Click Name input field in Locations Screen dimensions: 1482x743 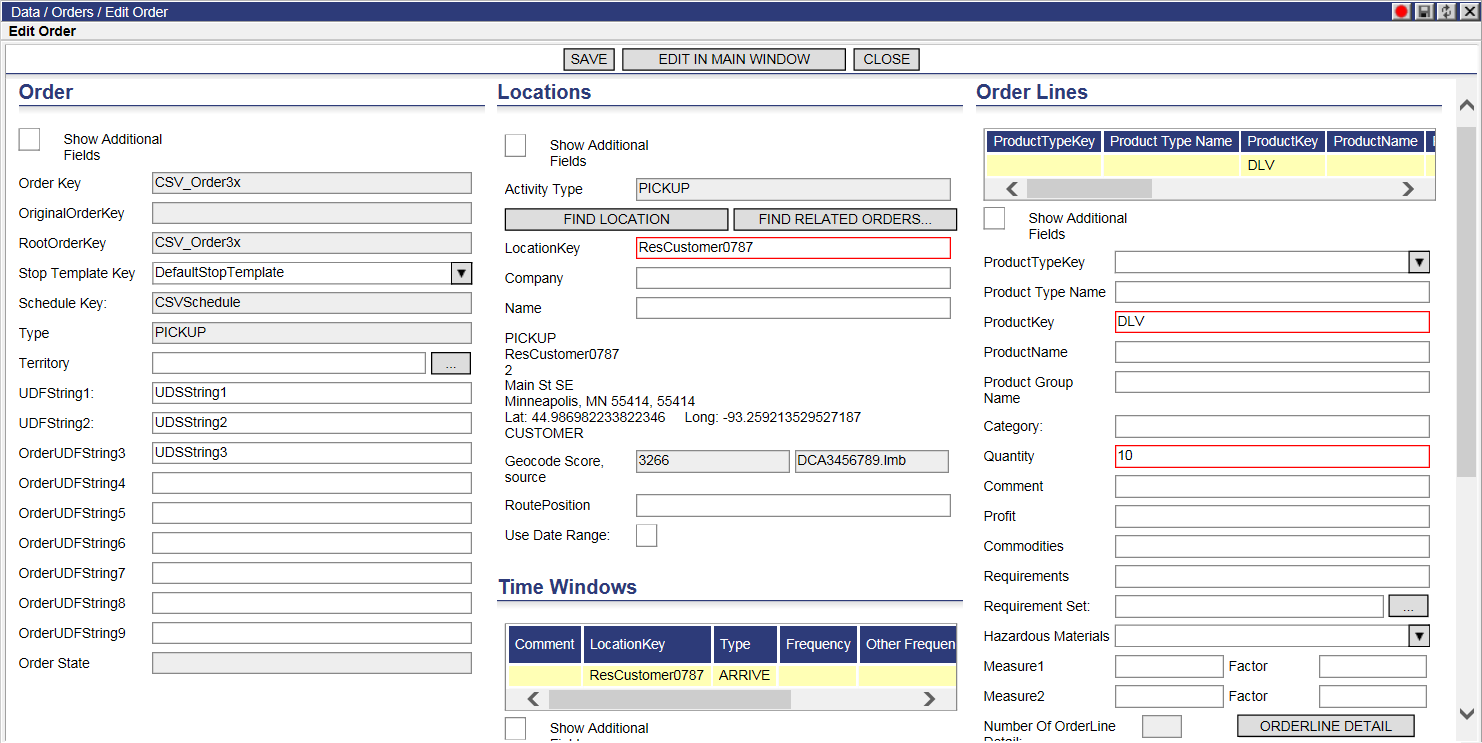point(793,308)
